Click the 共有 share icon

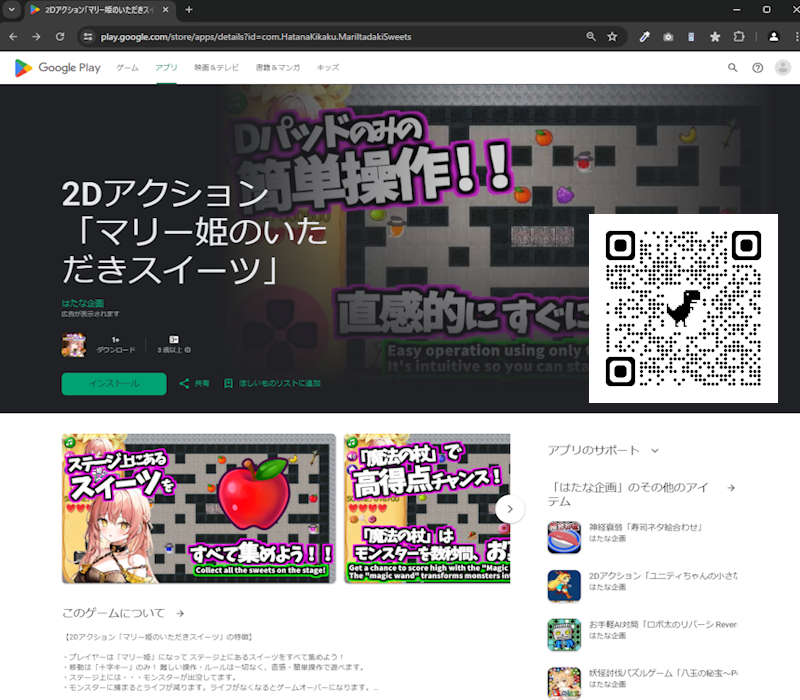(184, 383)
